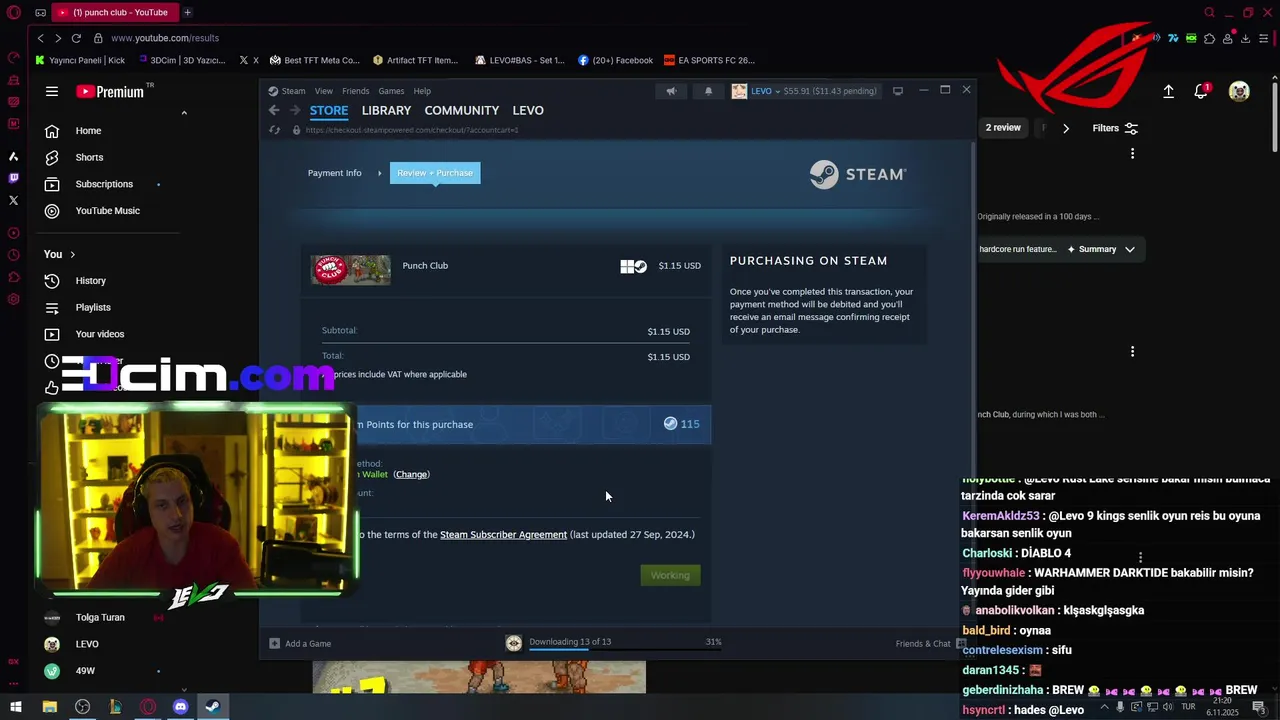Expand the You section chevron
1280x720 pixels.
pyautogui.click(x=72, y=254)
